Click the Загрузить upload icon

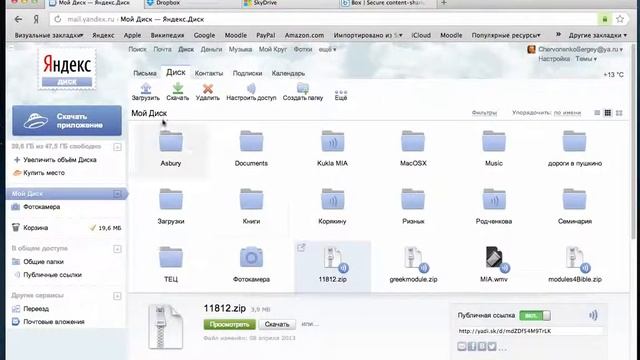coord(146,88)
